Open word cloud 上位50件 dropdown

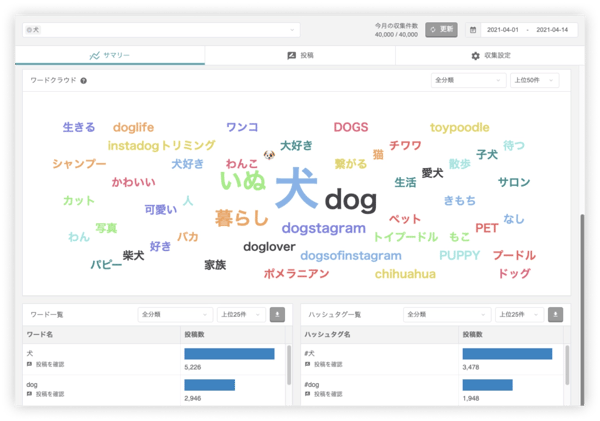pyautogui.click(x=534, y=80)
